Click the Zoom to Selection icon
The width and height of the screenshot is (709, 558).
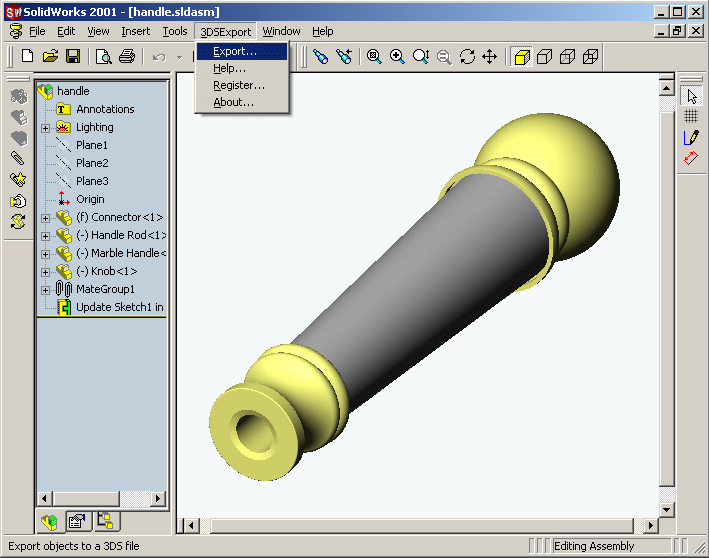click(x=444, y=57)
